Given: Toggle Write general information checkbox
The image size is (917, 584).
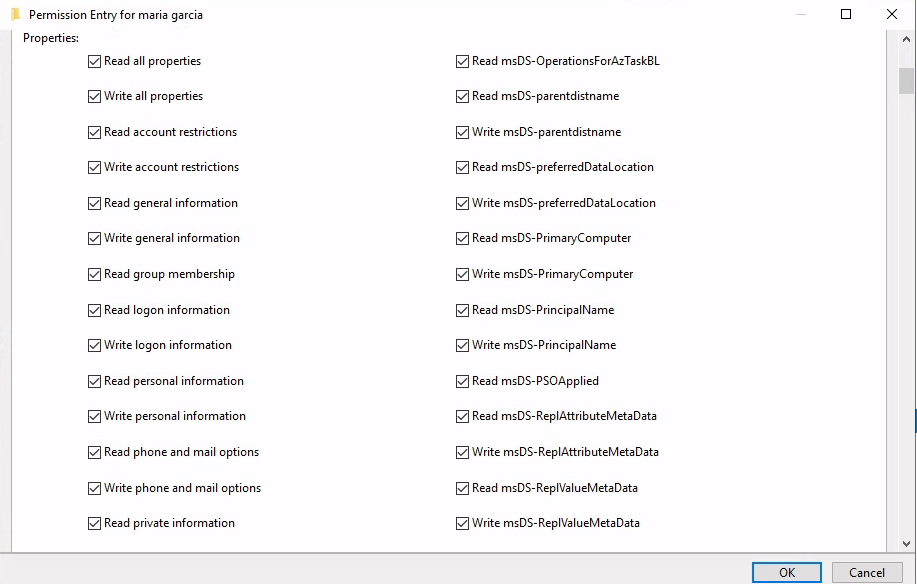Looking at the screenshot, I should 94,239.
